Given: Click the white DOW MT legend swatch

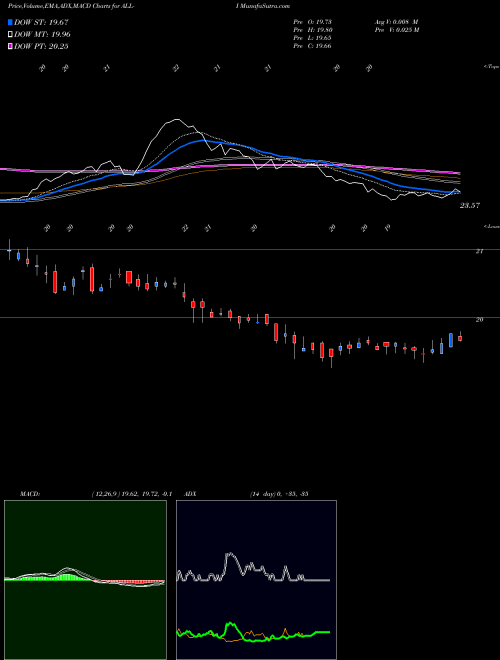Looking at the screenshot, I should [x=11, y=35].
